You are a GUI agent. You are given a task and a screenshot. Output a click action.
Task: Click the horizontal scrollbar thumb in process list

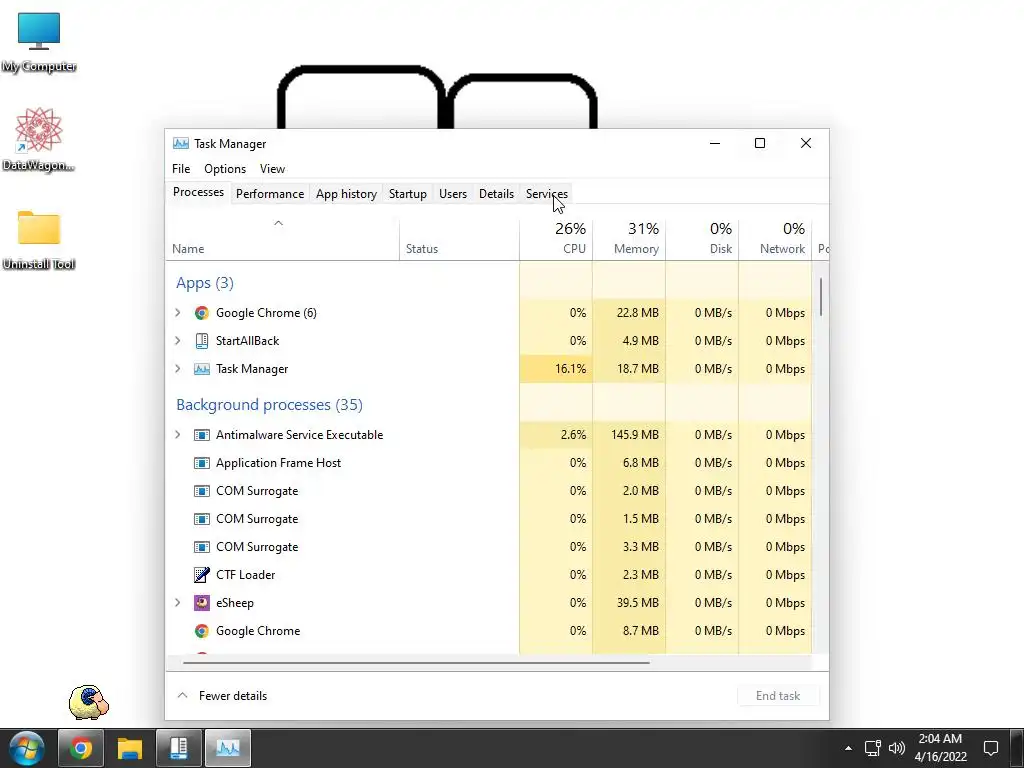pyautogui.click(x=416, y=662)
